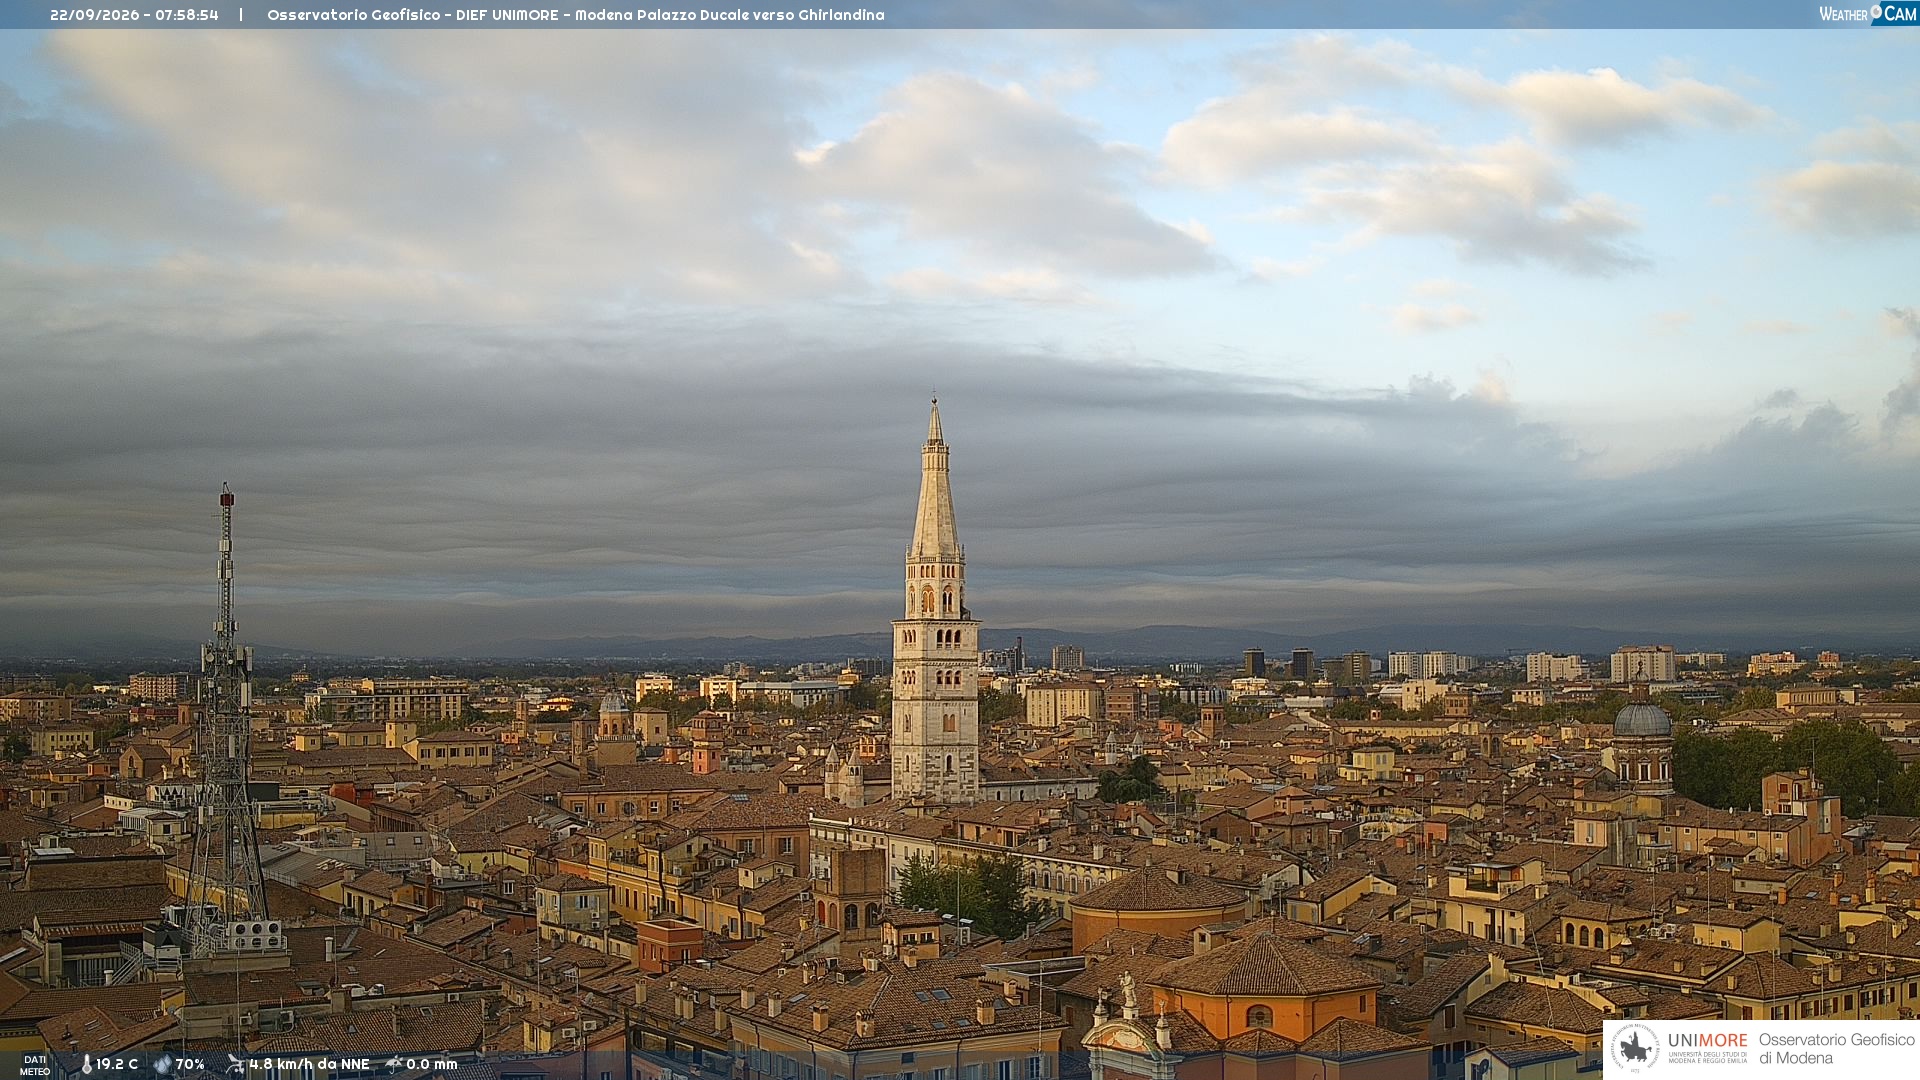Click the WeatherCam logo in top corner

coord(1867,14)
